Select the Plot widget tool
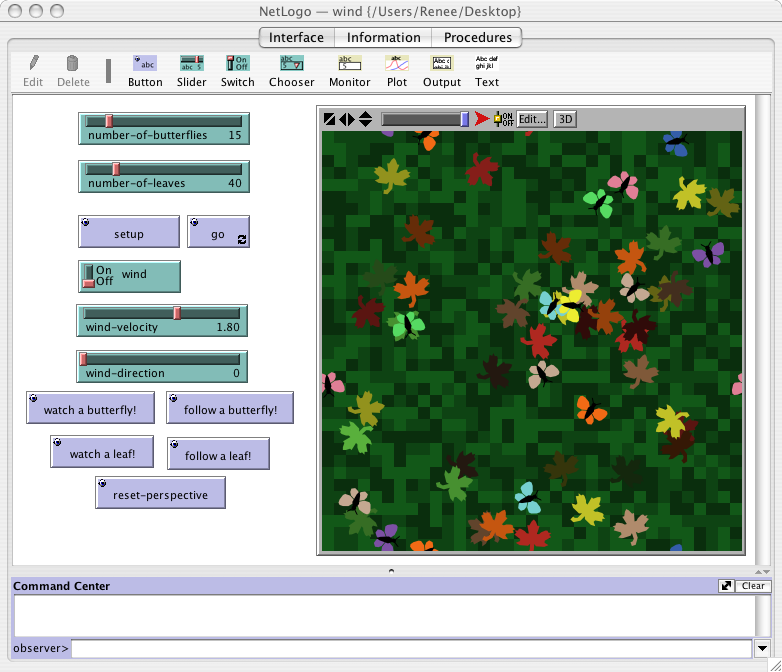The height and width of the screenshot is (672, 782). tap(396, 71)
